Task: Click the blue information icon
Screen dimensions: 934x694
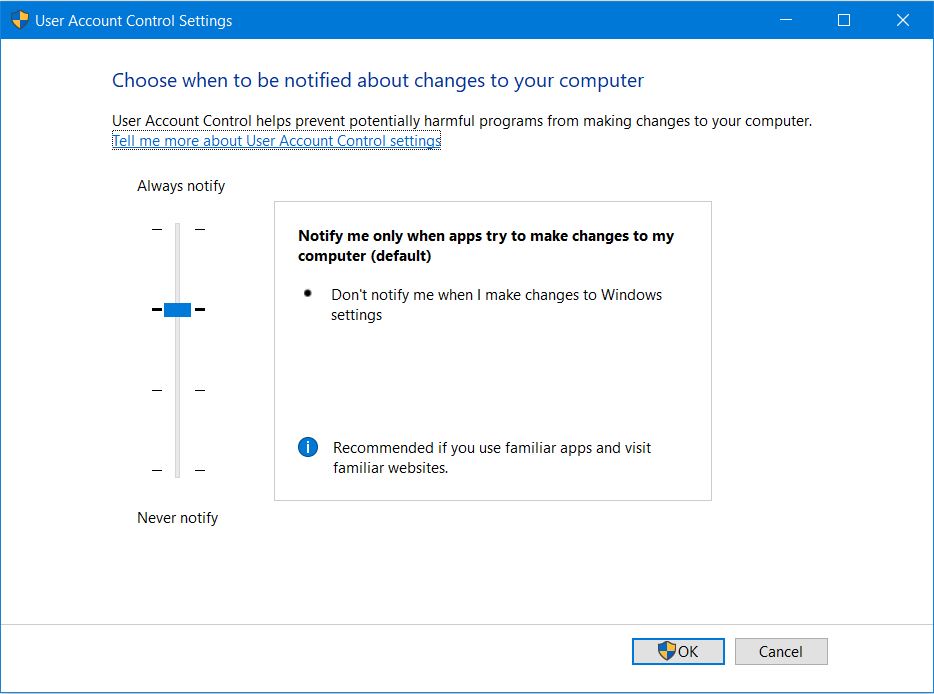Action: point(307,447)
